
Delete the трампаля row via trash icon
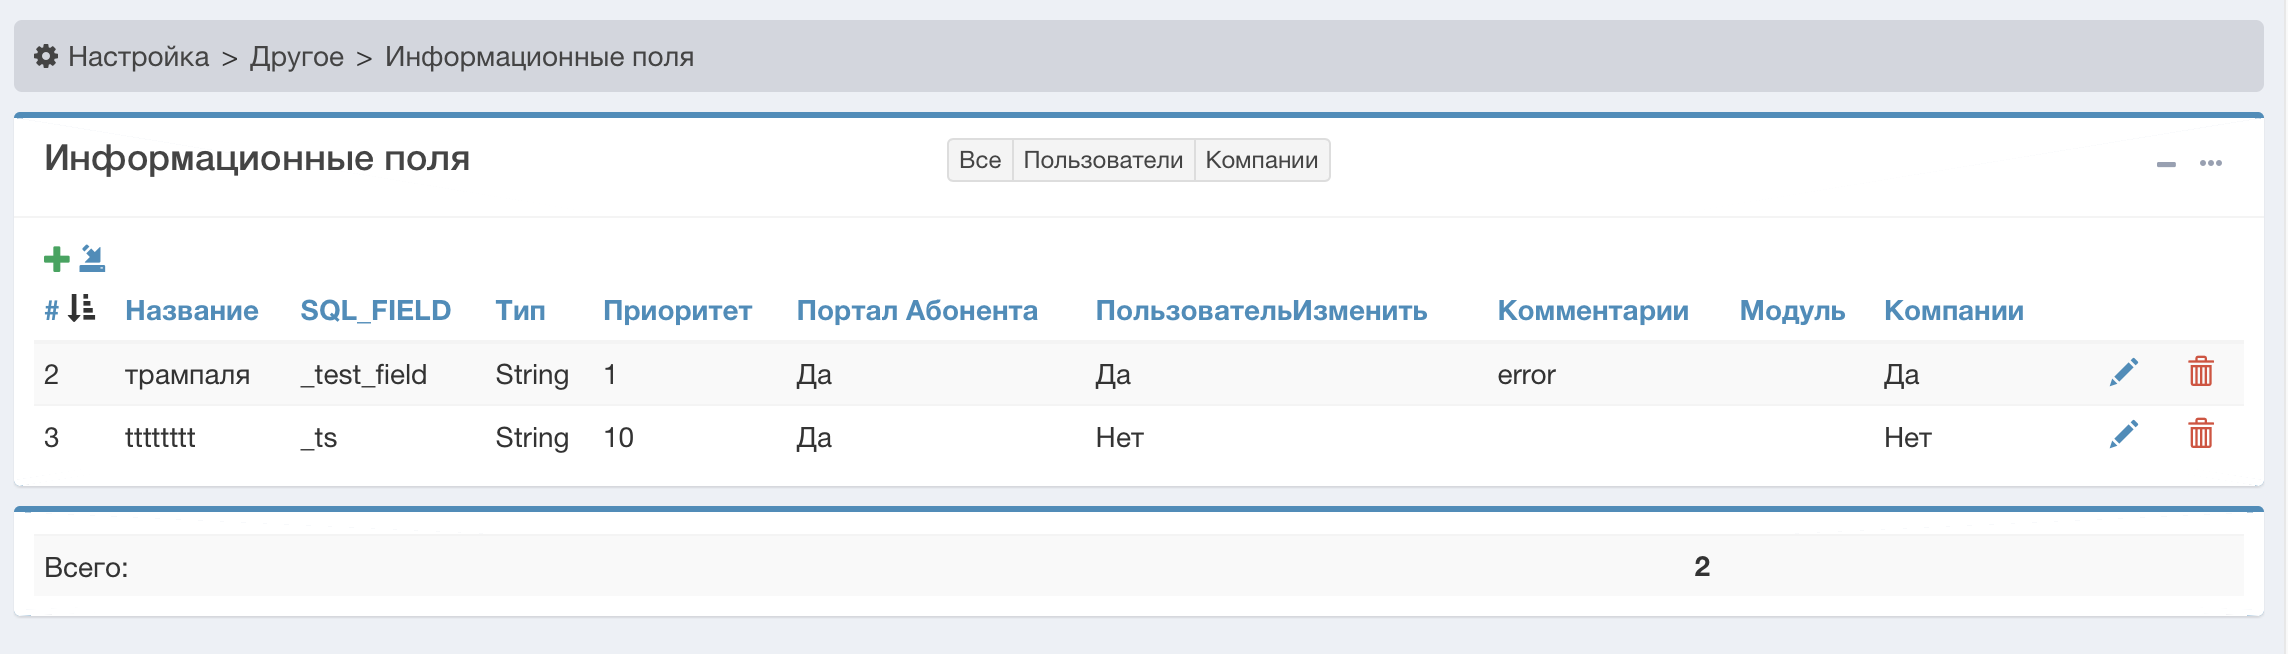click(2200, 372)
